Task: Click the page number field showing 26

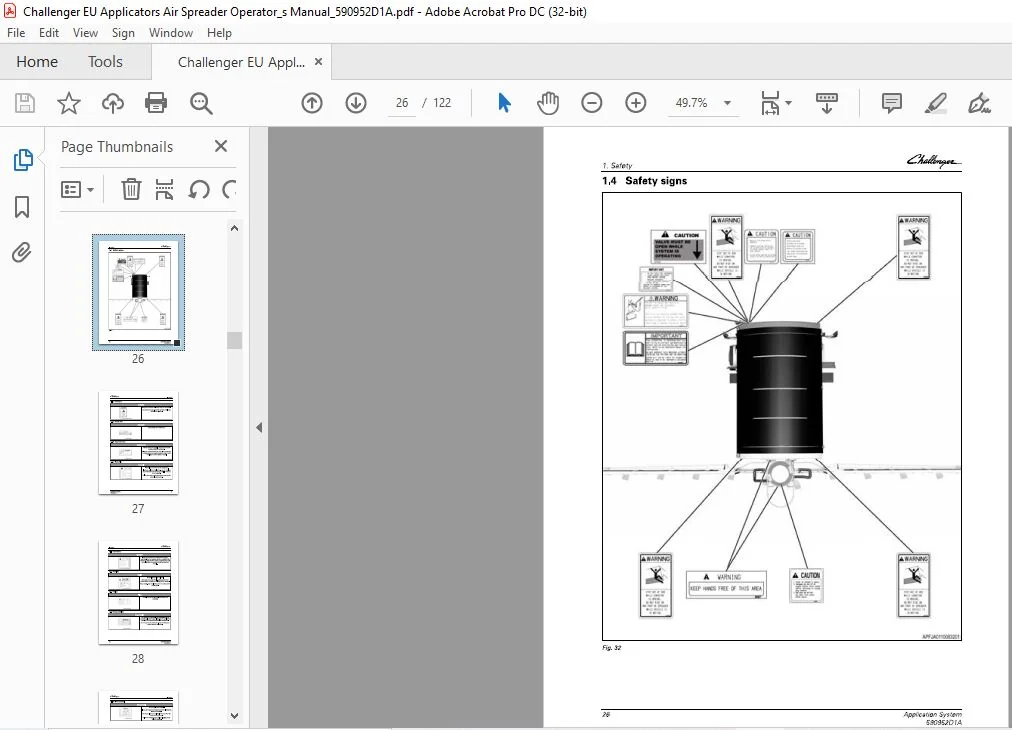Action: click(x=402, y=103)
